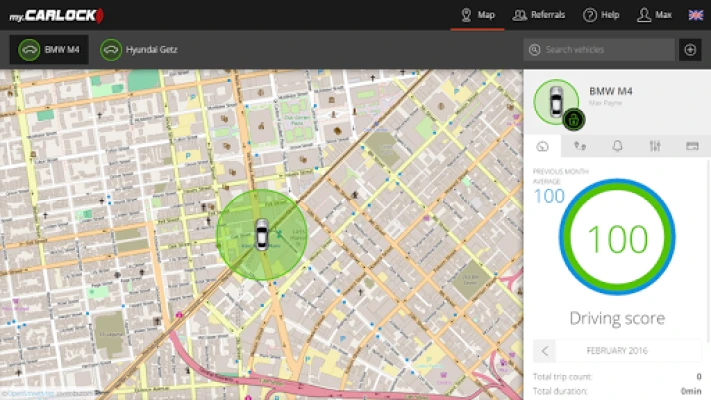Click the previous month average 100 value
Screen dimensions: 711x400
(549, 196)
